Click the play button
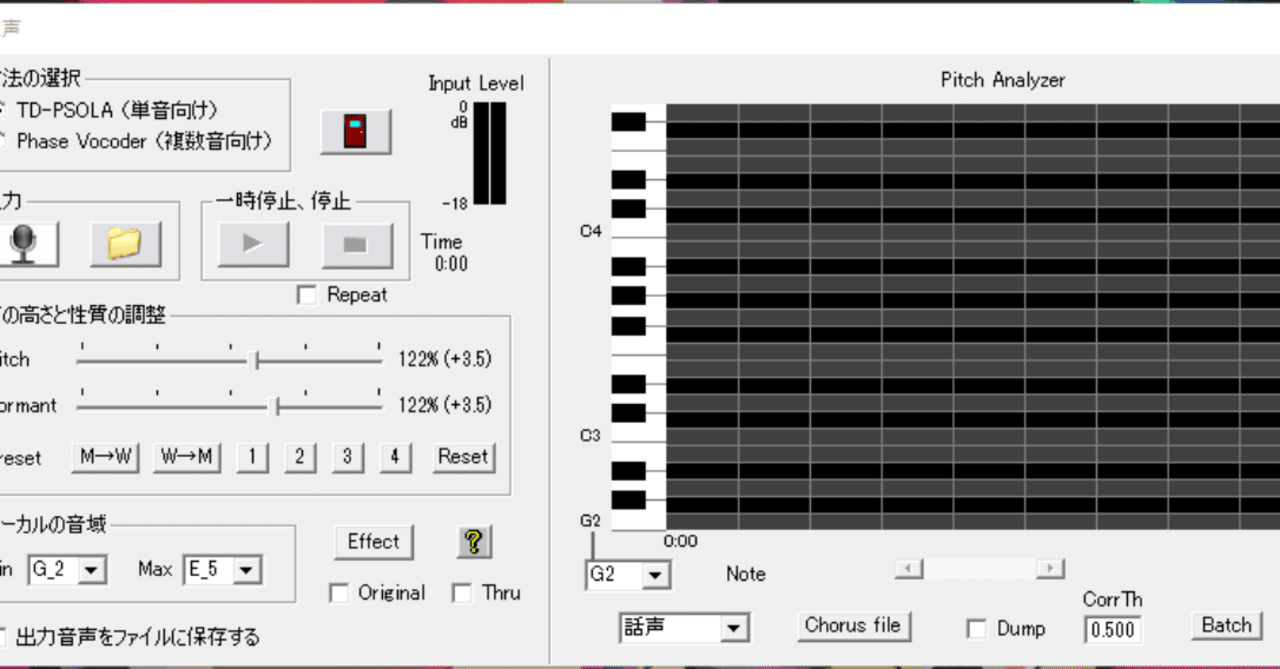This screenshot has height=669, width=1280. pos(253,244)
